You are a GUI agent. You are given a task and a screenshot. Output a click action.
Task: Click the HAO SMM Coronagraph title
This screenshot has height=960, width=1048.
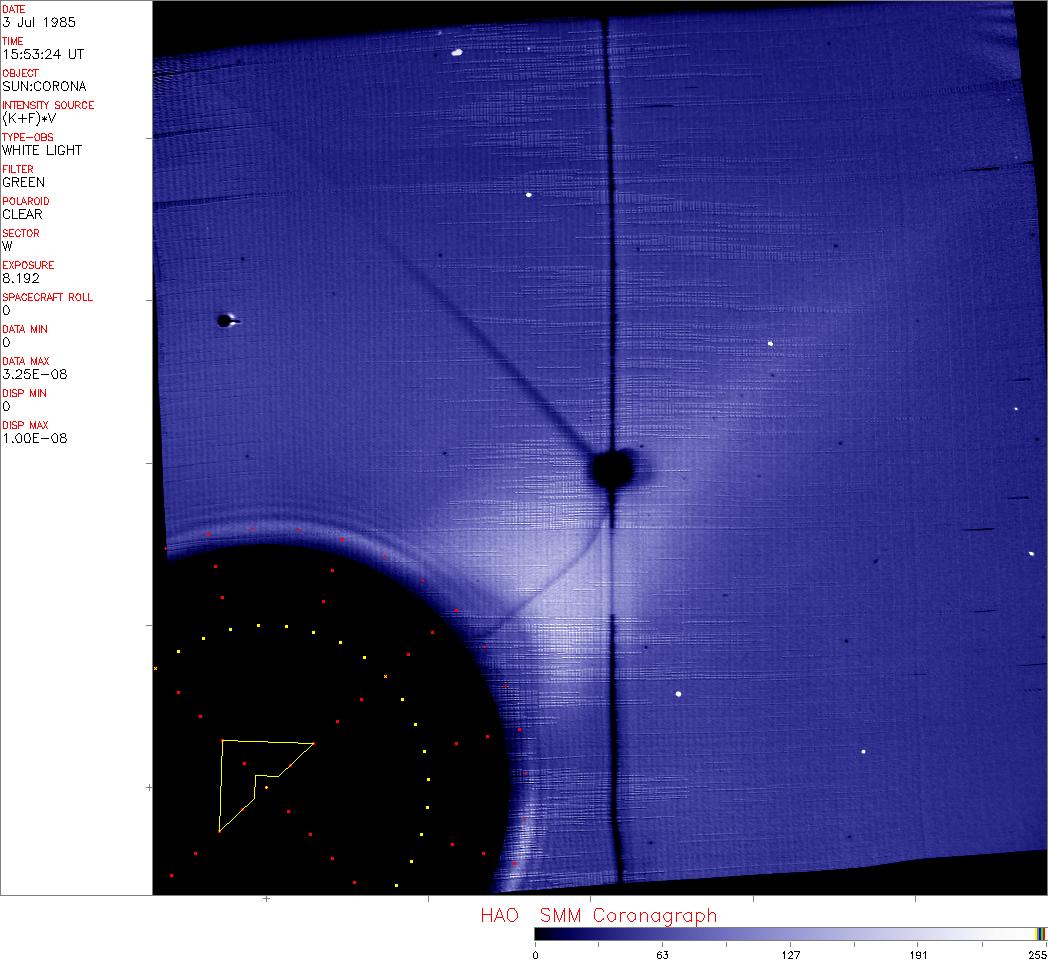coord(598,915)
